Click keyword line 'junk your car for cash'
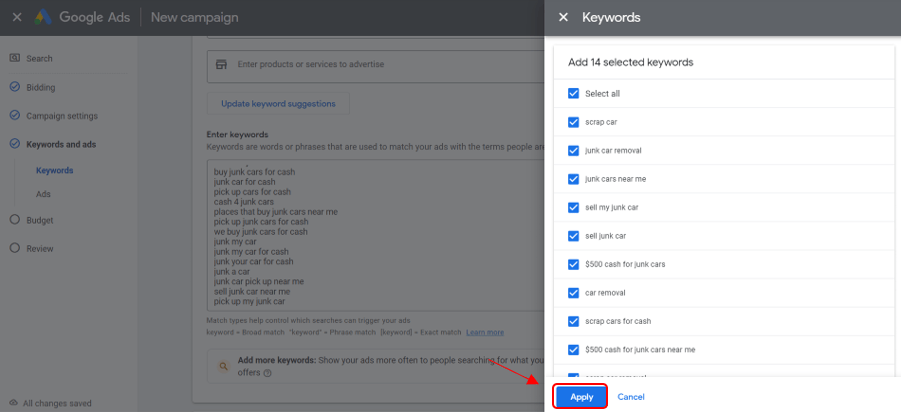The height and width of the screenshot is (412, 901). (253, 261)
